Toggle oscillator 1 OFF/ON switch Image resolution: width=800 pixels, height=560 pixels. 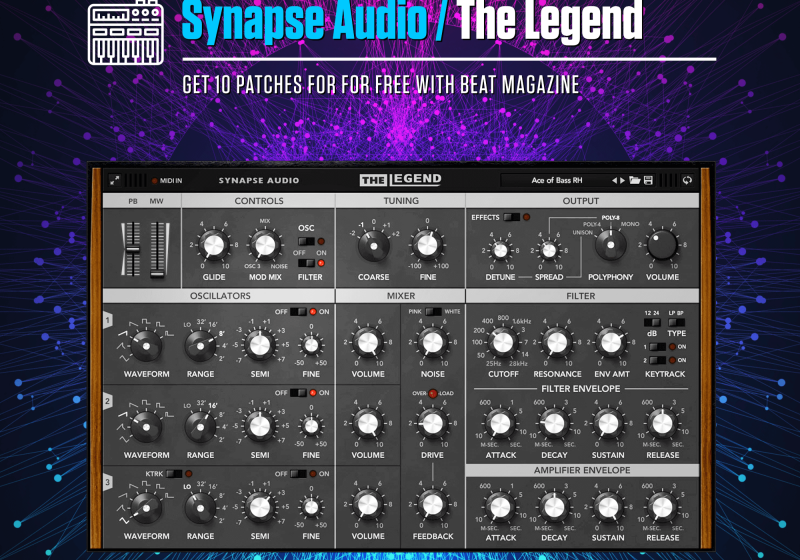298,312
